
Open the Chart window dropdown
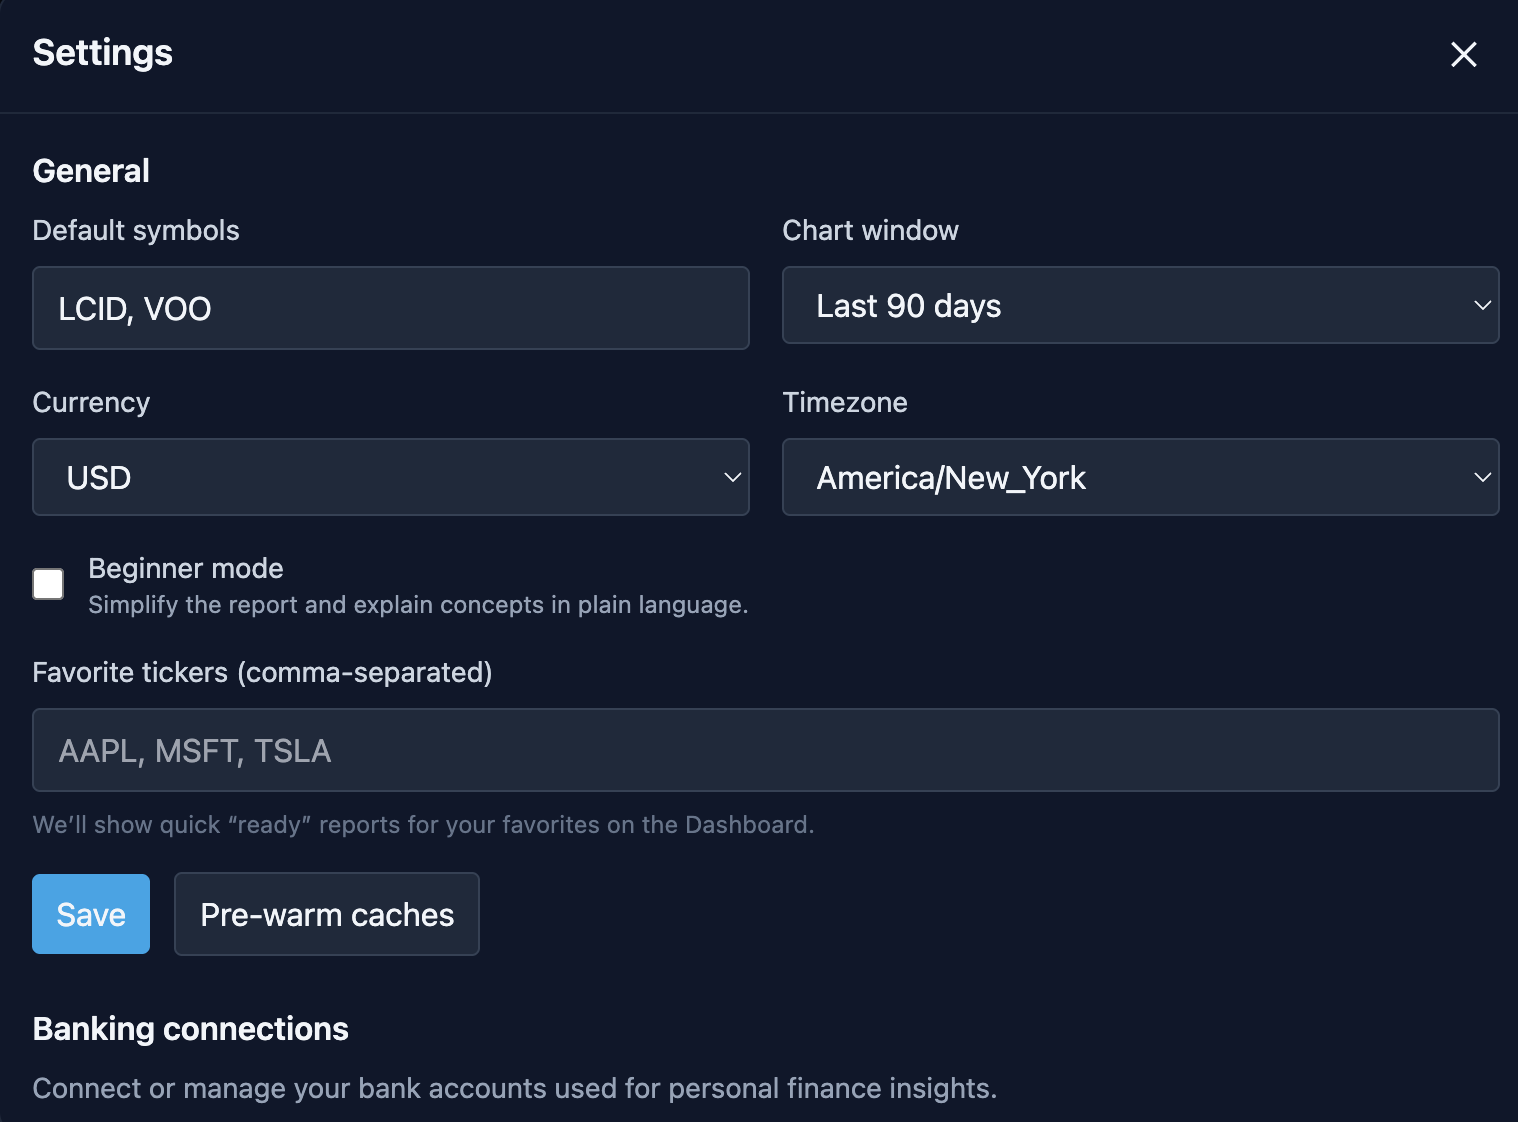pyautogui.click(x=1140, y=305)
